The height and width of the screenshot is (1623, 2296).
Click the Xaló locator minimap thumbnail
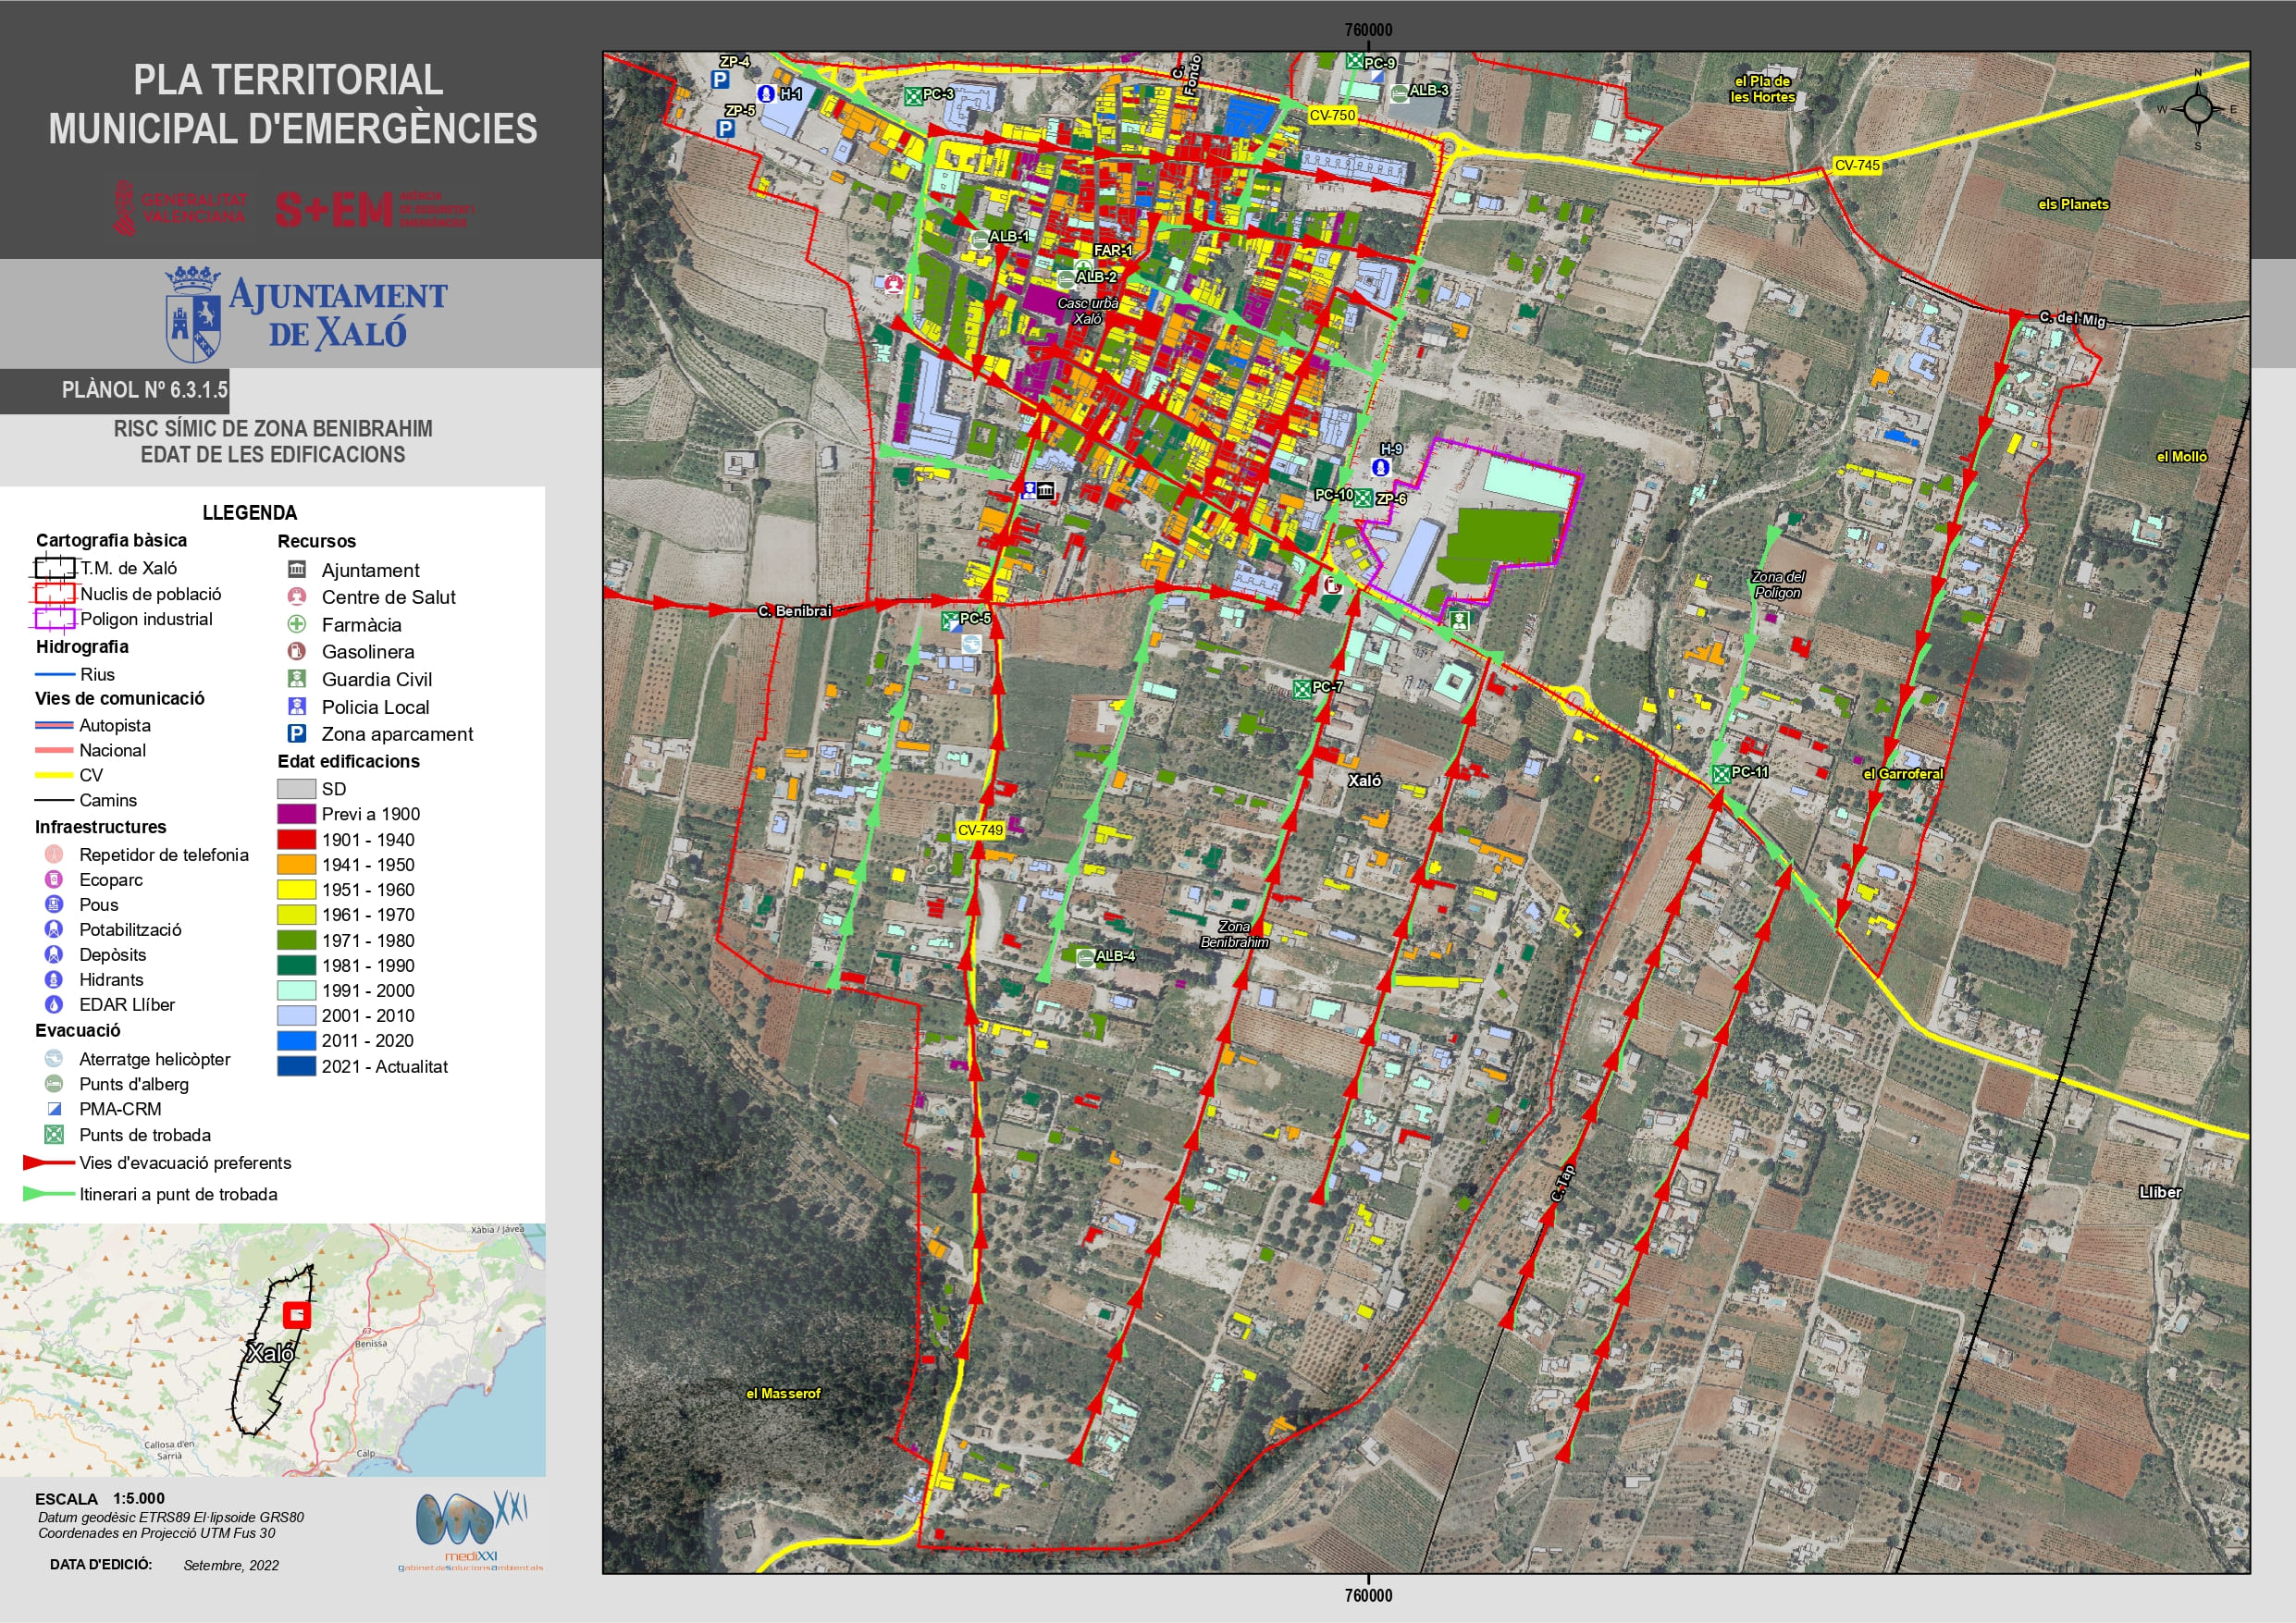point(273,1349)
